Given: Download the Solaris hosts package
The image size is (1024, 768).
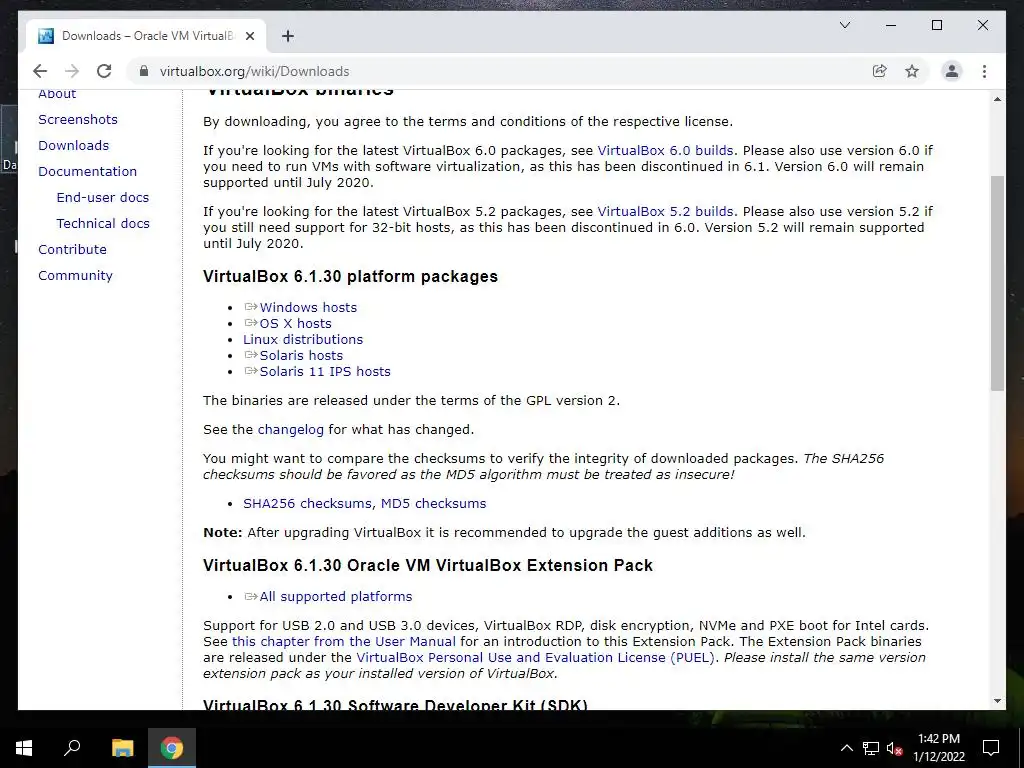Looking at the screenshot, I should 300,355.
